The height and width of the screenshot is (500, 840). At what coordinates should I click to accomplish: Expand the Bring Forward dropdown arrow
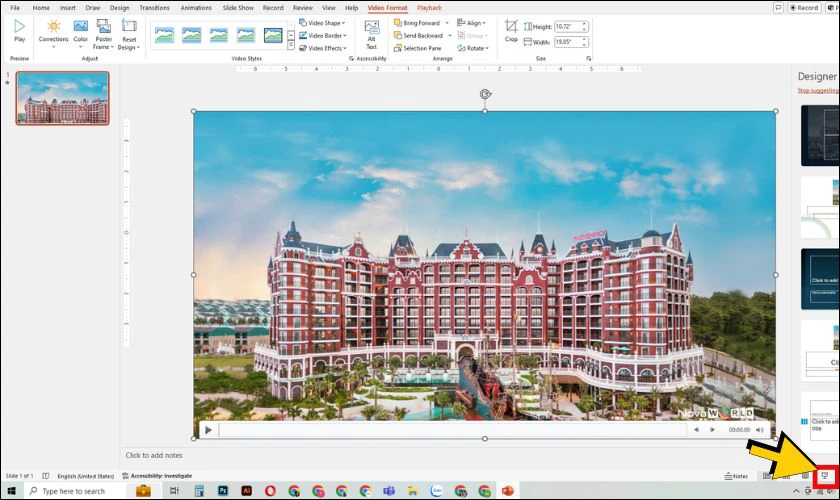pyautogui.click(x=447, y=23)
